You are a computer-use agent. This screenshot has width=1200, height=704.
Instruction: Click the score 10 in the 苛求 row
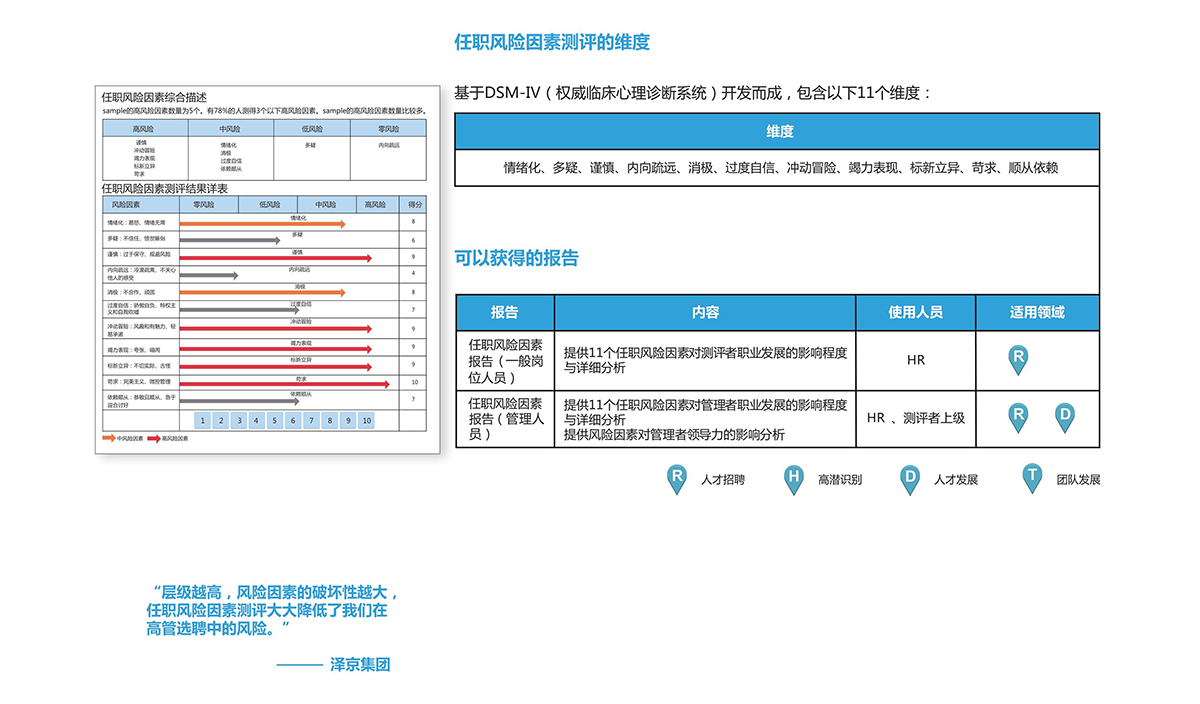click(414, 383)
